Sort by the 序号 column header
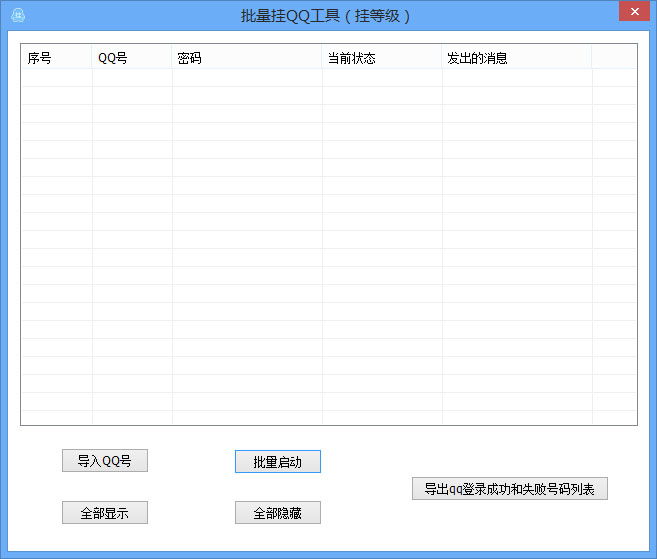The image size is (657, 559). (x=56, y=57)
